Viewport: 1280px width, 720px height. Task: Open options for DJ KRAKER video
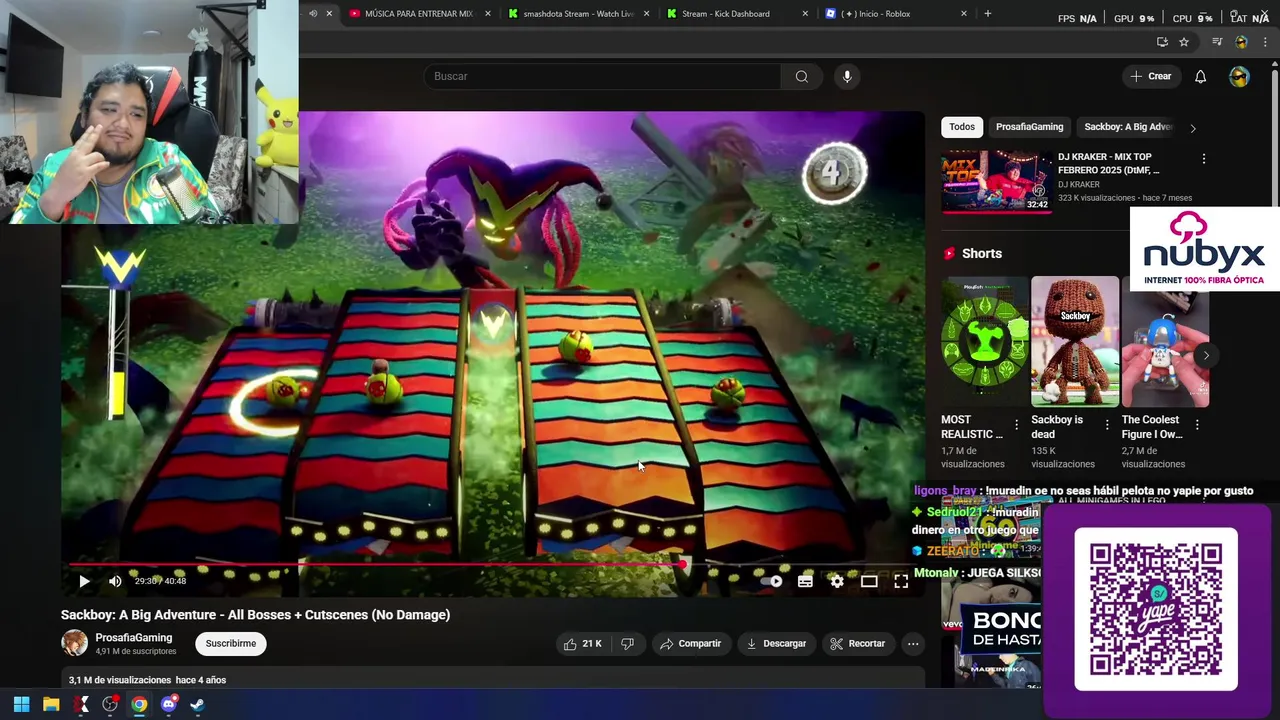click(x=1204, y=159)
